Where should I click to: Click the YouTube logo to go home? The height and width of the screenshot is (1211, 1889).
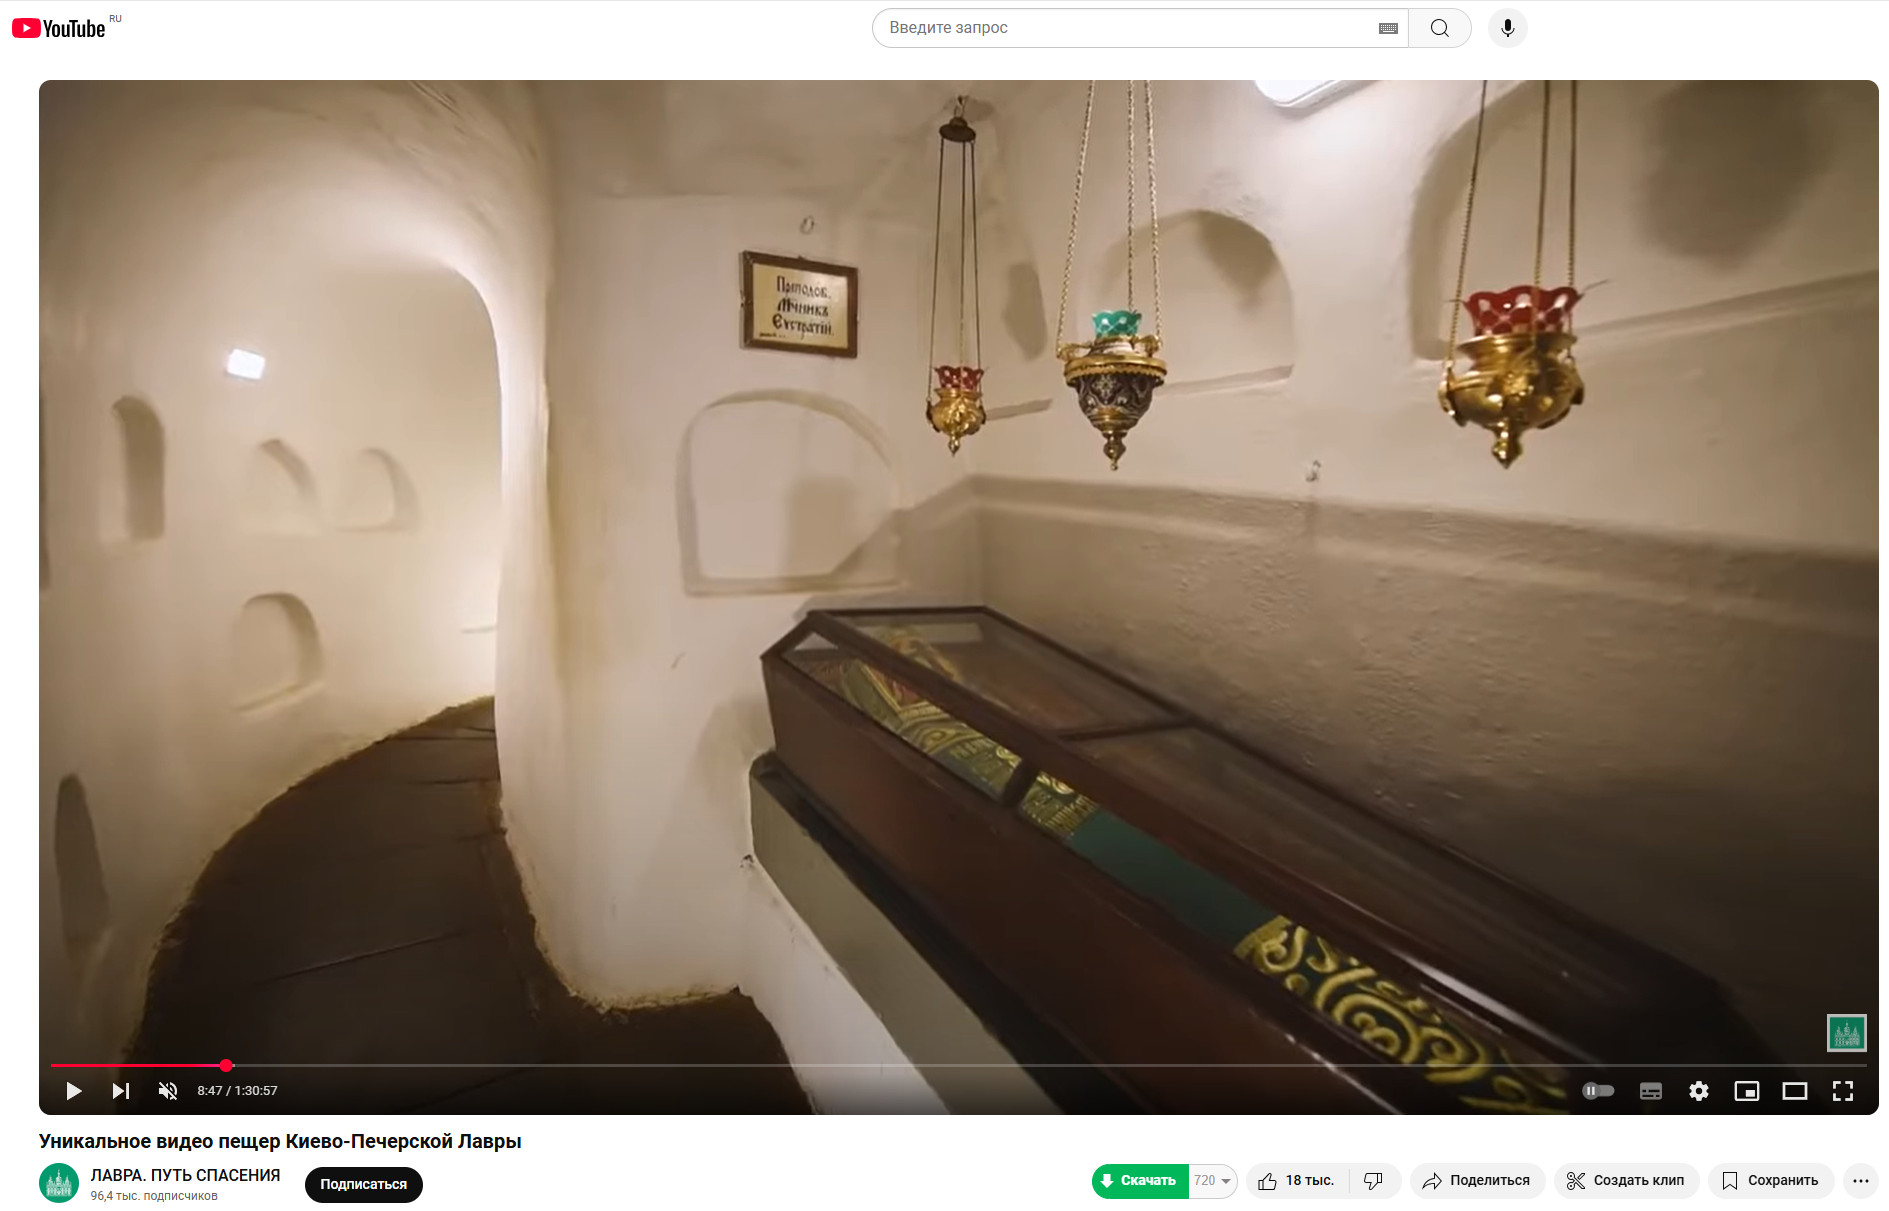pos(59,28)
